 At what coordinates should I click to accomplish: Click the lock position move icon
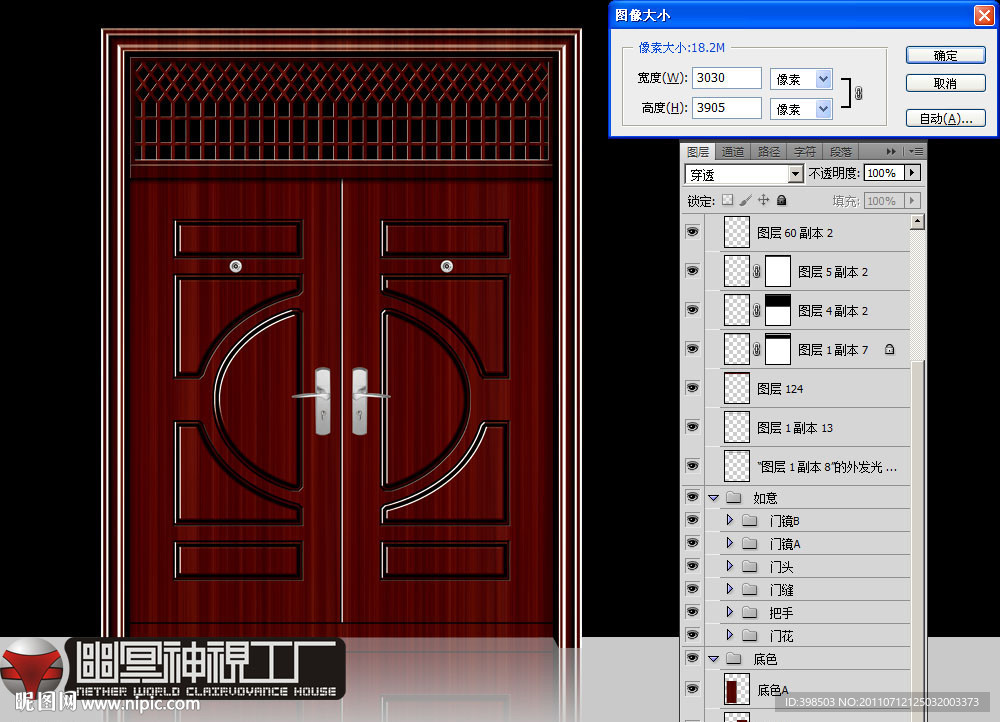pyautogui.click(x=764, y=201)
